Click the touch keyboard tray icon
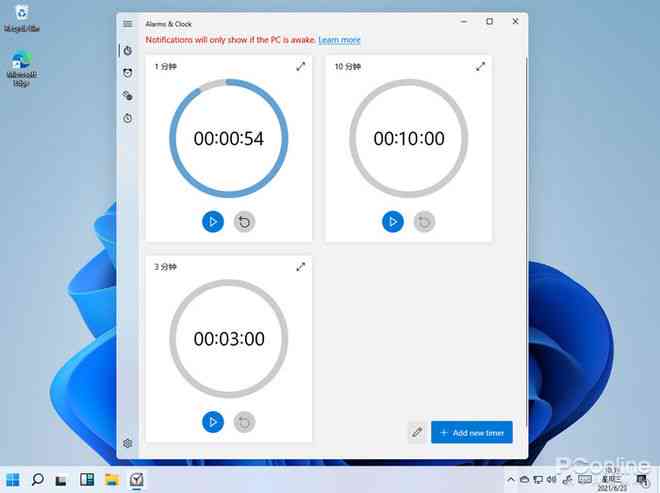Image resolution: width=660 pixels, height=493 pixels. [x=585, y=479]
